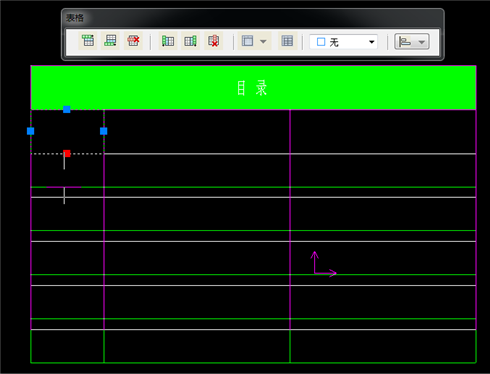Select the blue grip on the cell's left edge
The image size is (490, 374).
pyautogui.click(x=30, y=131)
